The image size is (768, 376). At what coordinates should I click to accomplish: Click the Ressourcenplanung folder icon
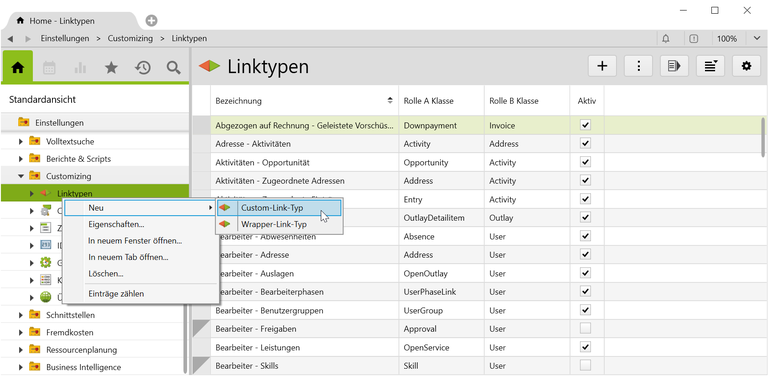pos(34,350)
